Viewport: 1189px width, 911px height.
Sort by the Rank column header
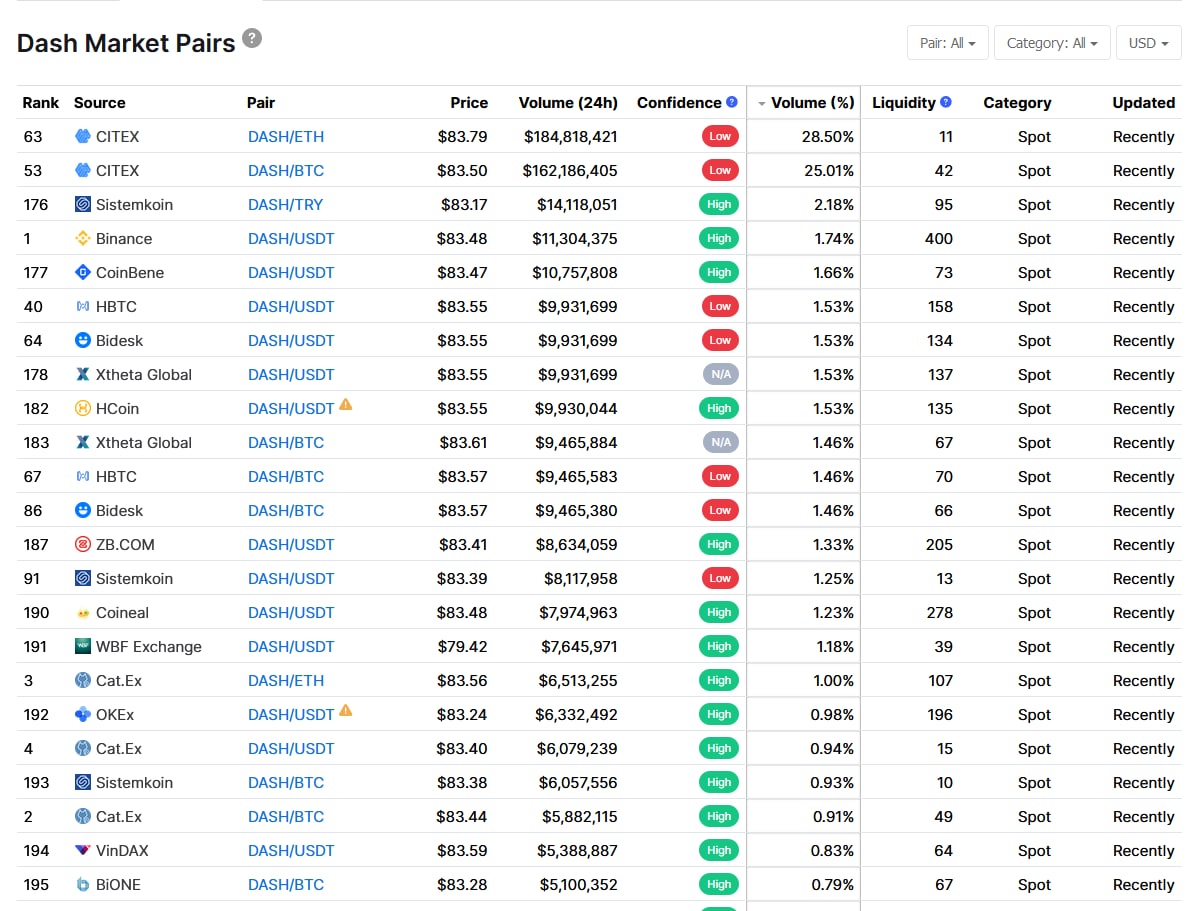[40, 102]
